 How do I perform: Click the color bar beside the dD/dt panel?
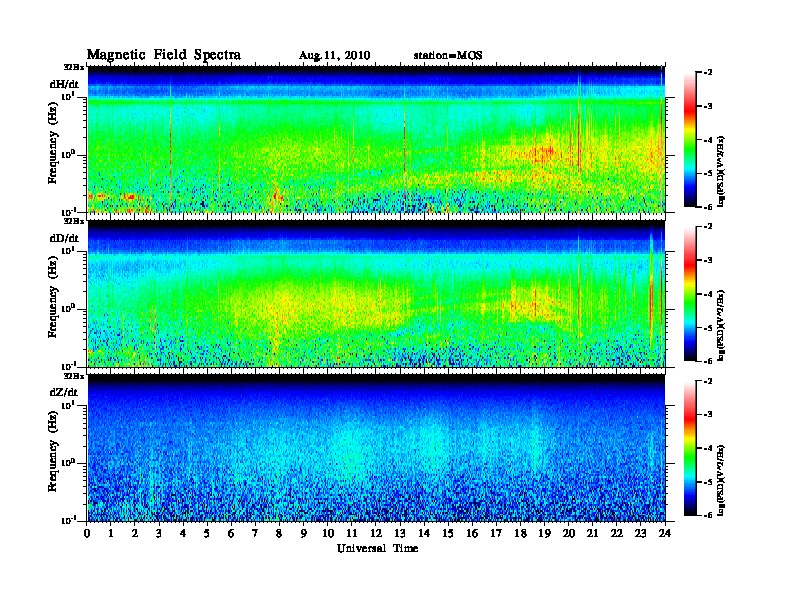pyautogui.click(x=690, y=294)
